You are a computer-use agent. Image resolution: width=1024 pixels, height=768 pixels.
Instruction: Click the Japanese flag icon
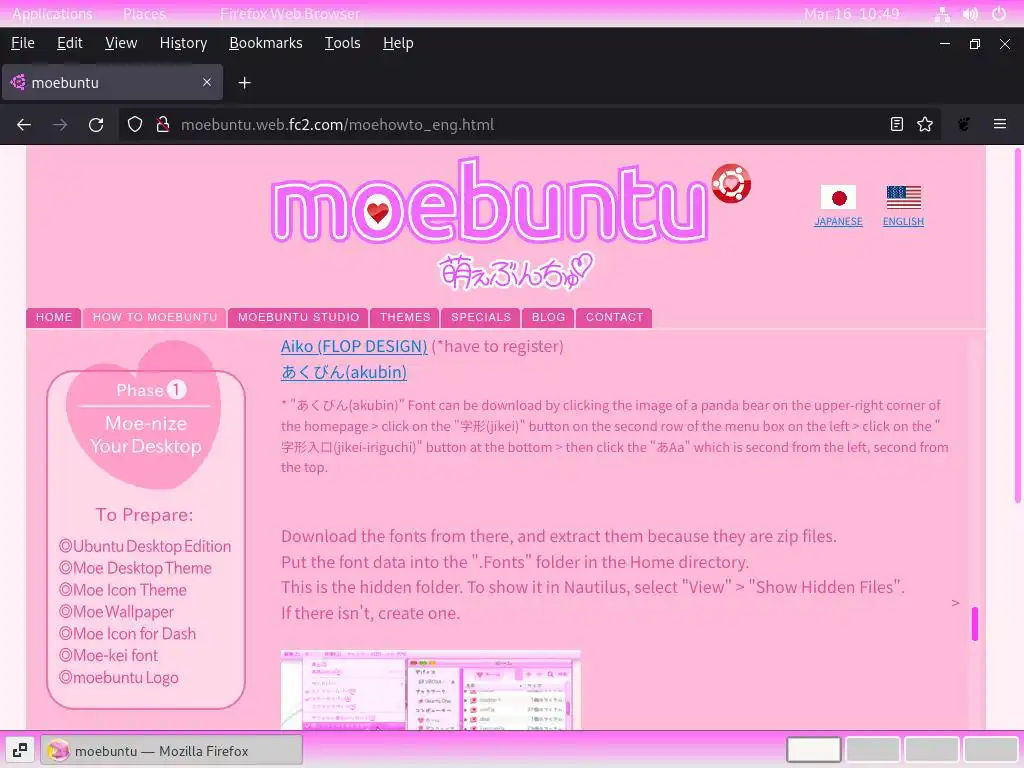(839, 197)
